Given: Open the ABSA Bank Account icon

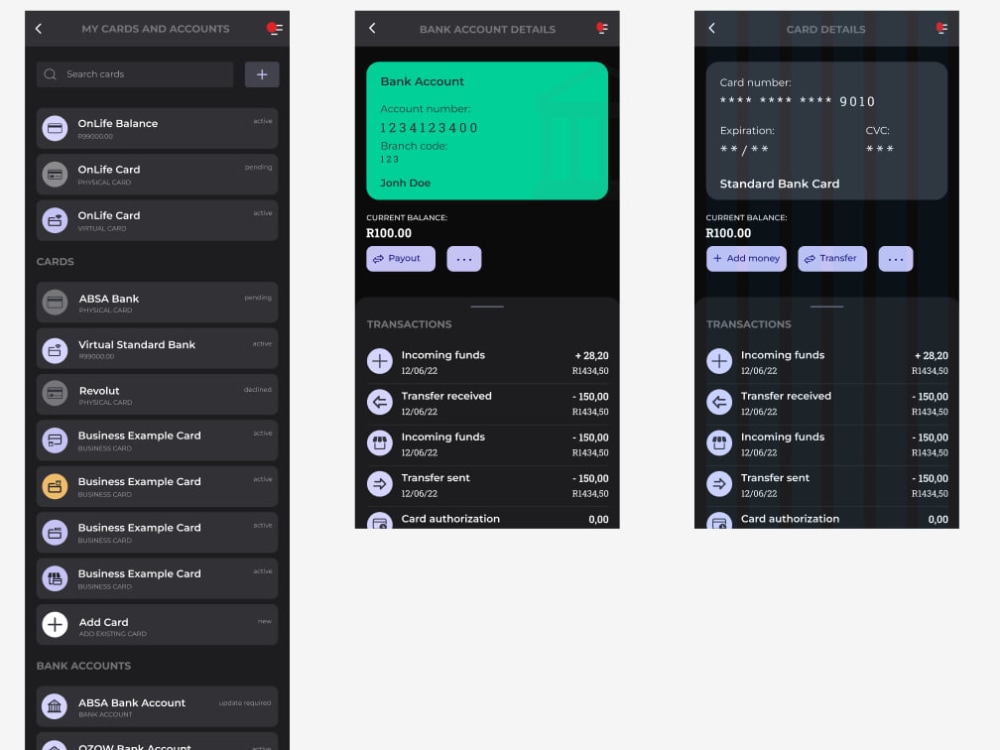Looking at the screenshot, I should [55, 706].
